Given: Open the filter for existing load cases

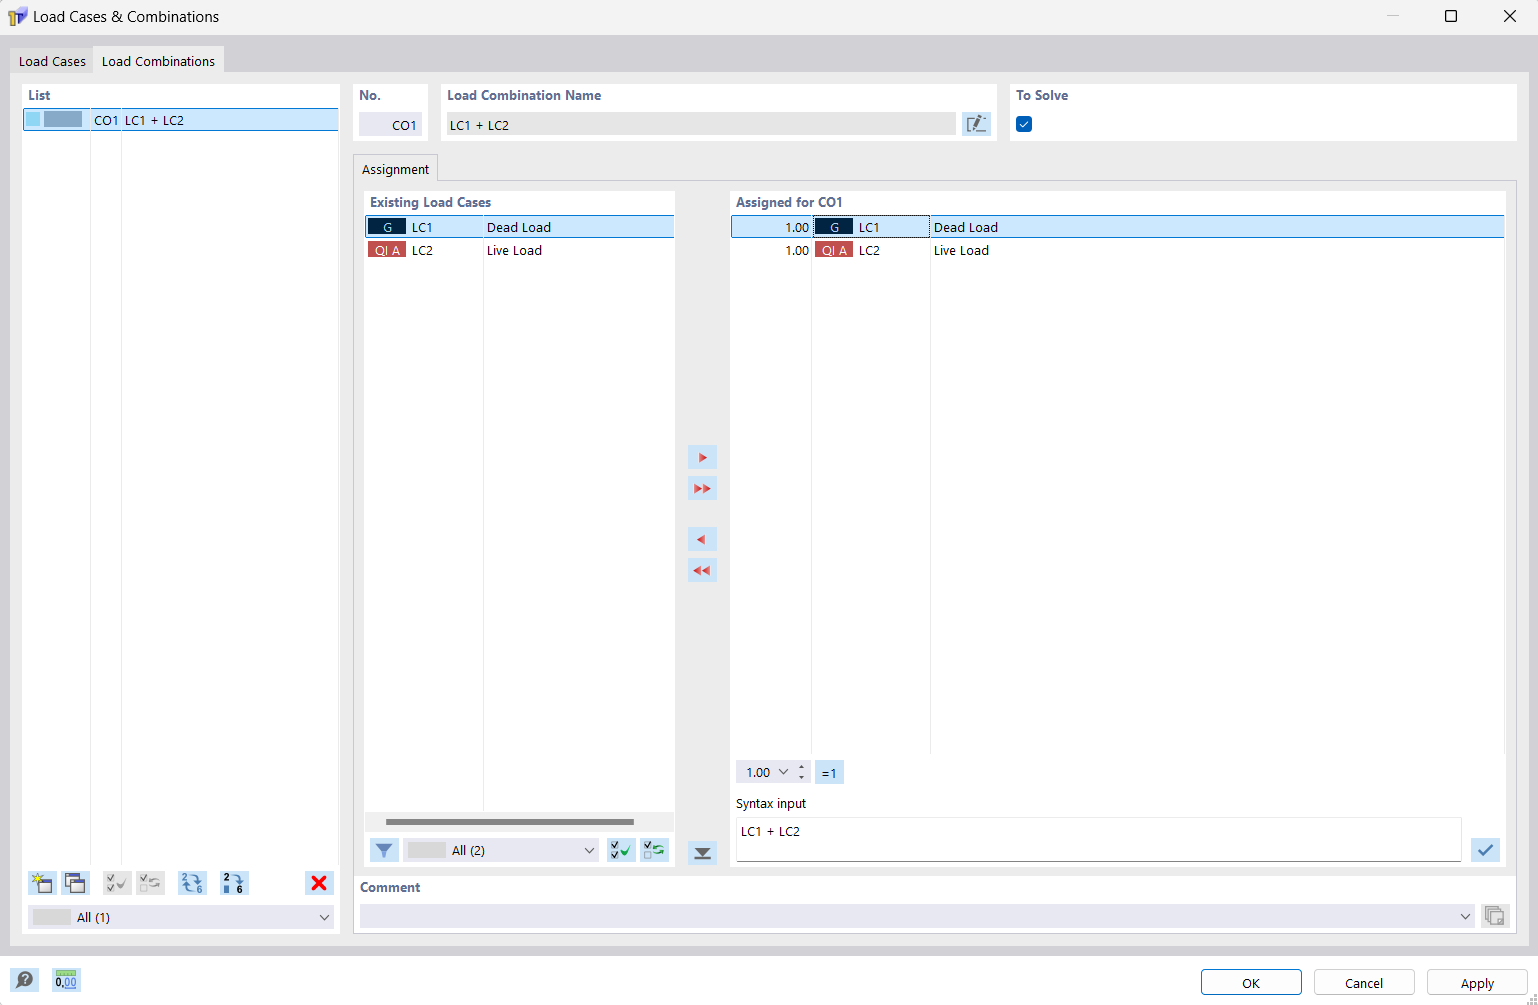Looking at the screenshot, I should (x=384, y=849).
